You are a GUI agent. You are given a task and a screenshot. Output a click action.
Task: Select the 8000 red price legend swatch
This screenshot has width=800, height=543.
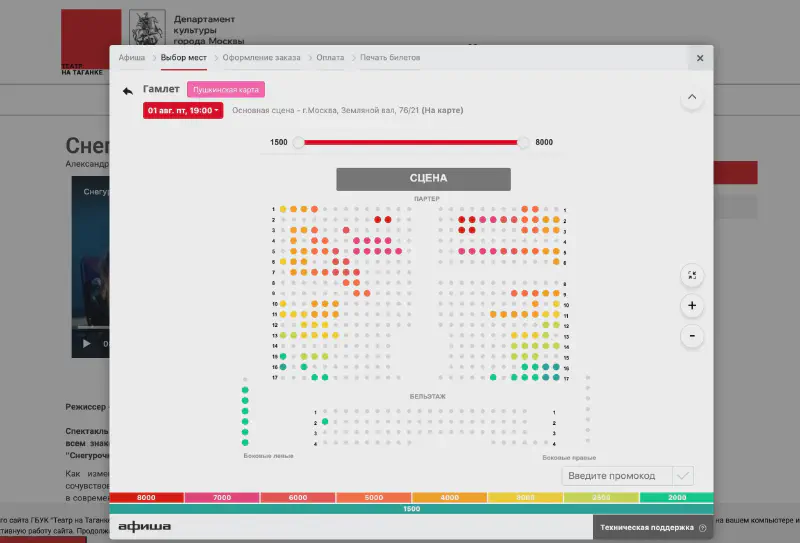point(146,497)
